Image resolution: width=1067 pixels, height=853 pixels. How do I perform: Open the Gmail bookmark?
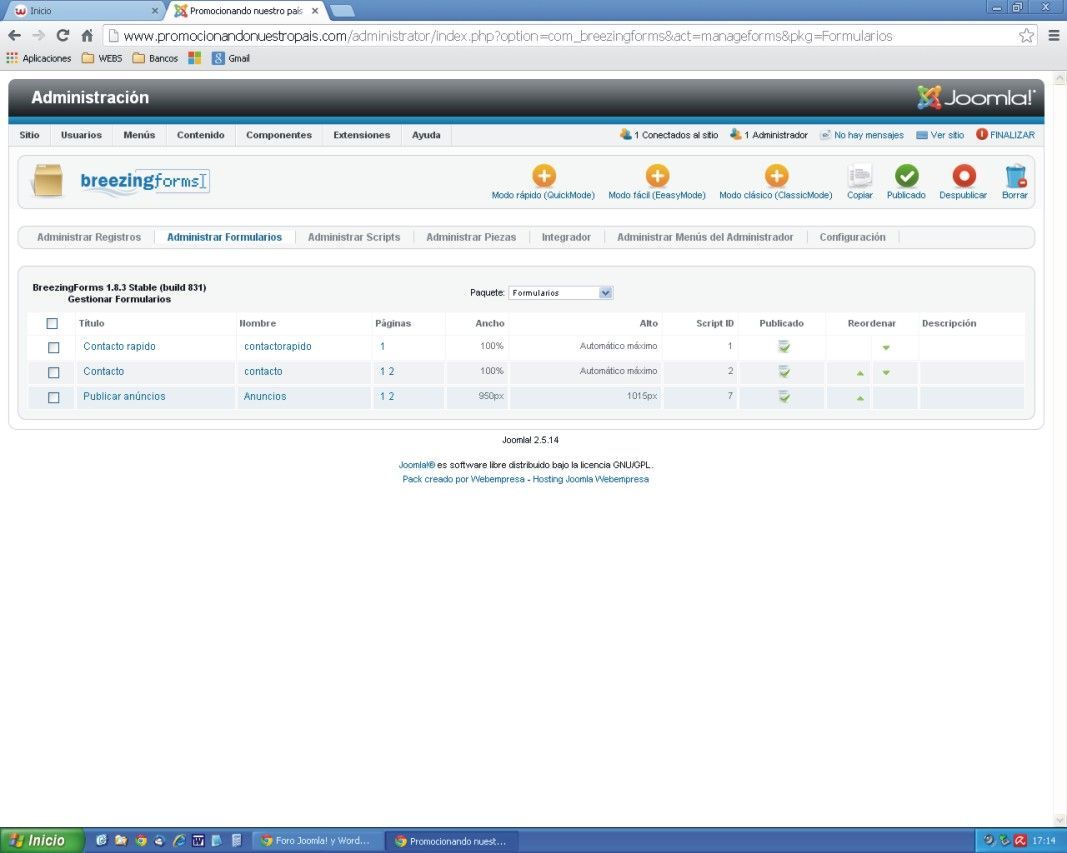pos(231,58)
